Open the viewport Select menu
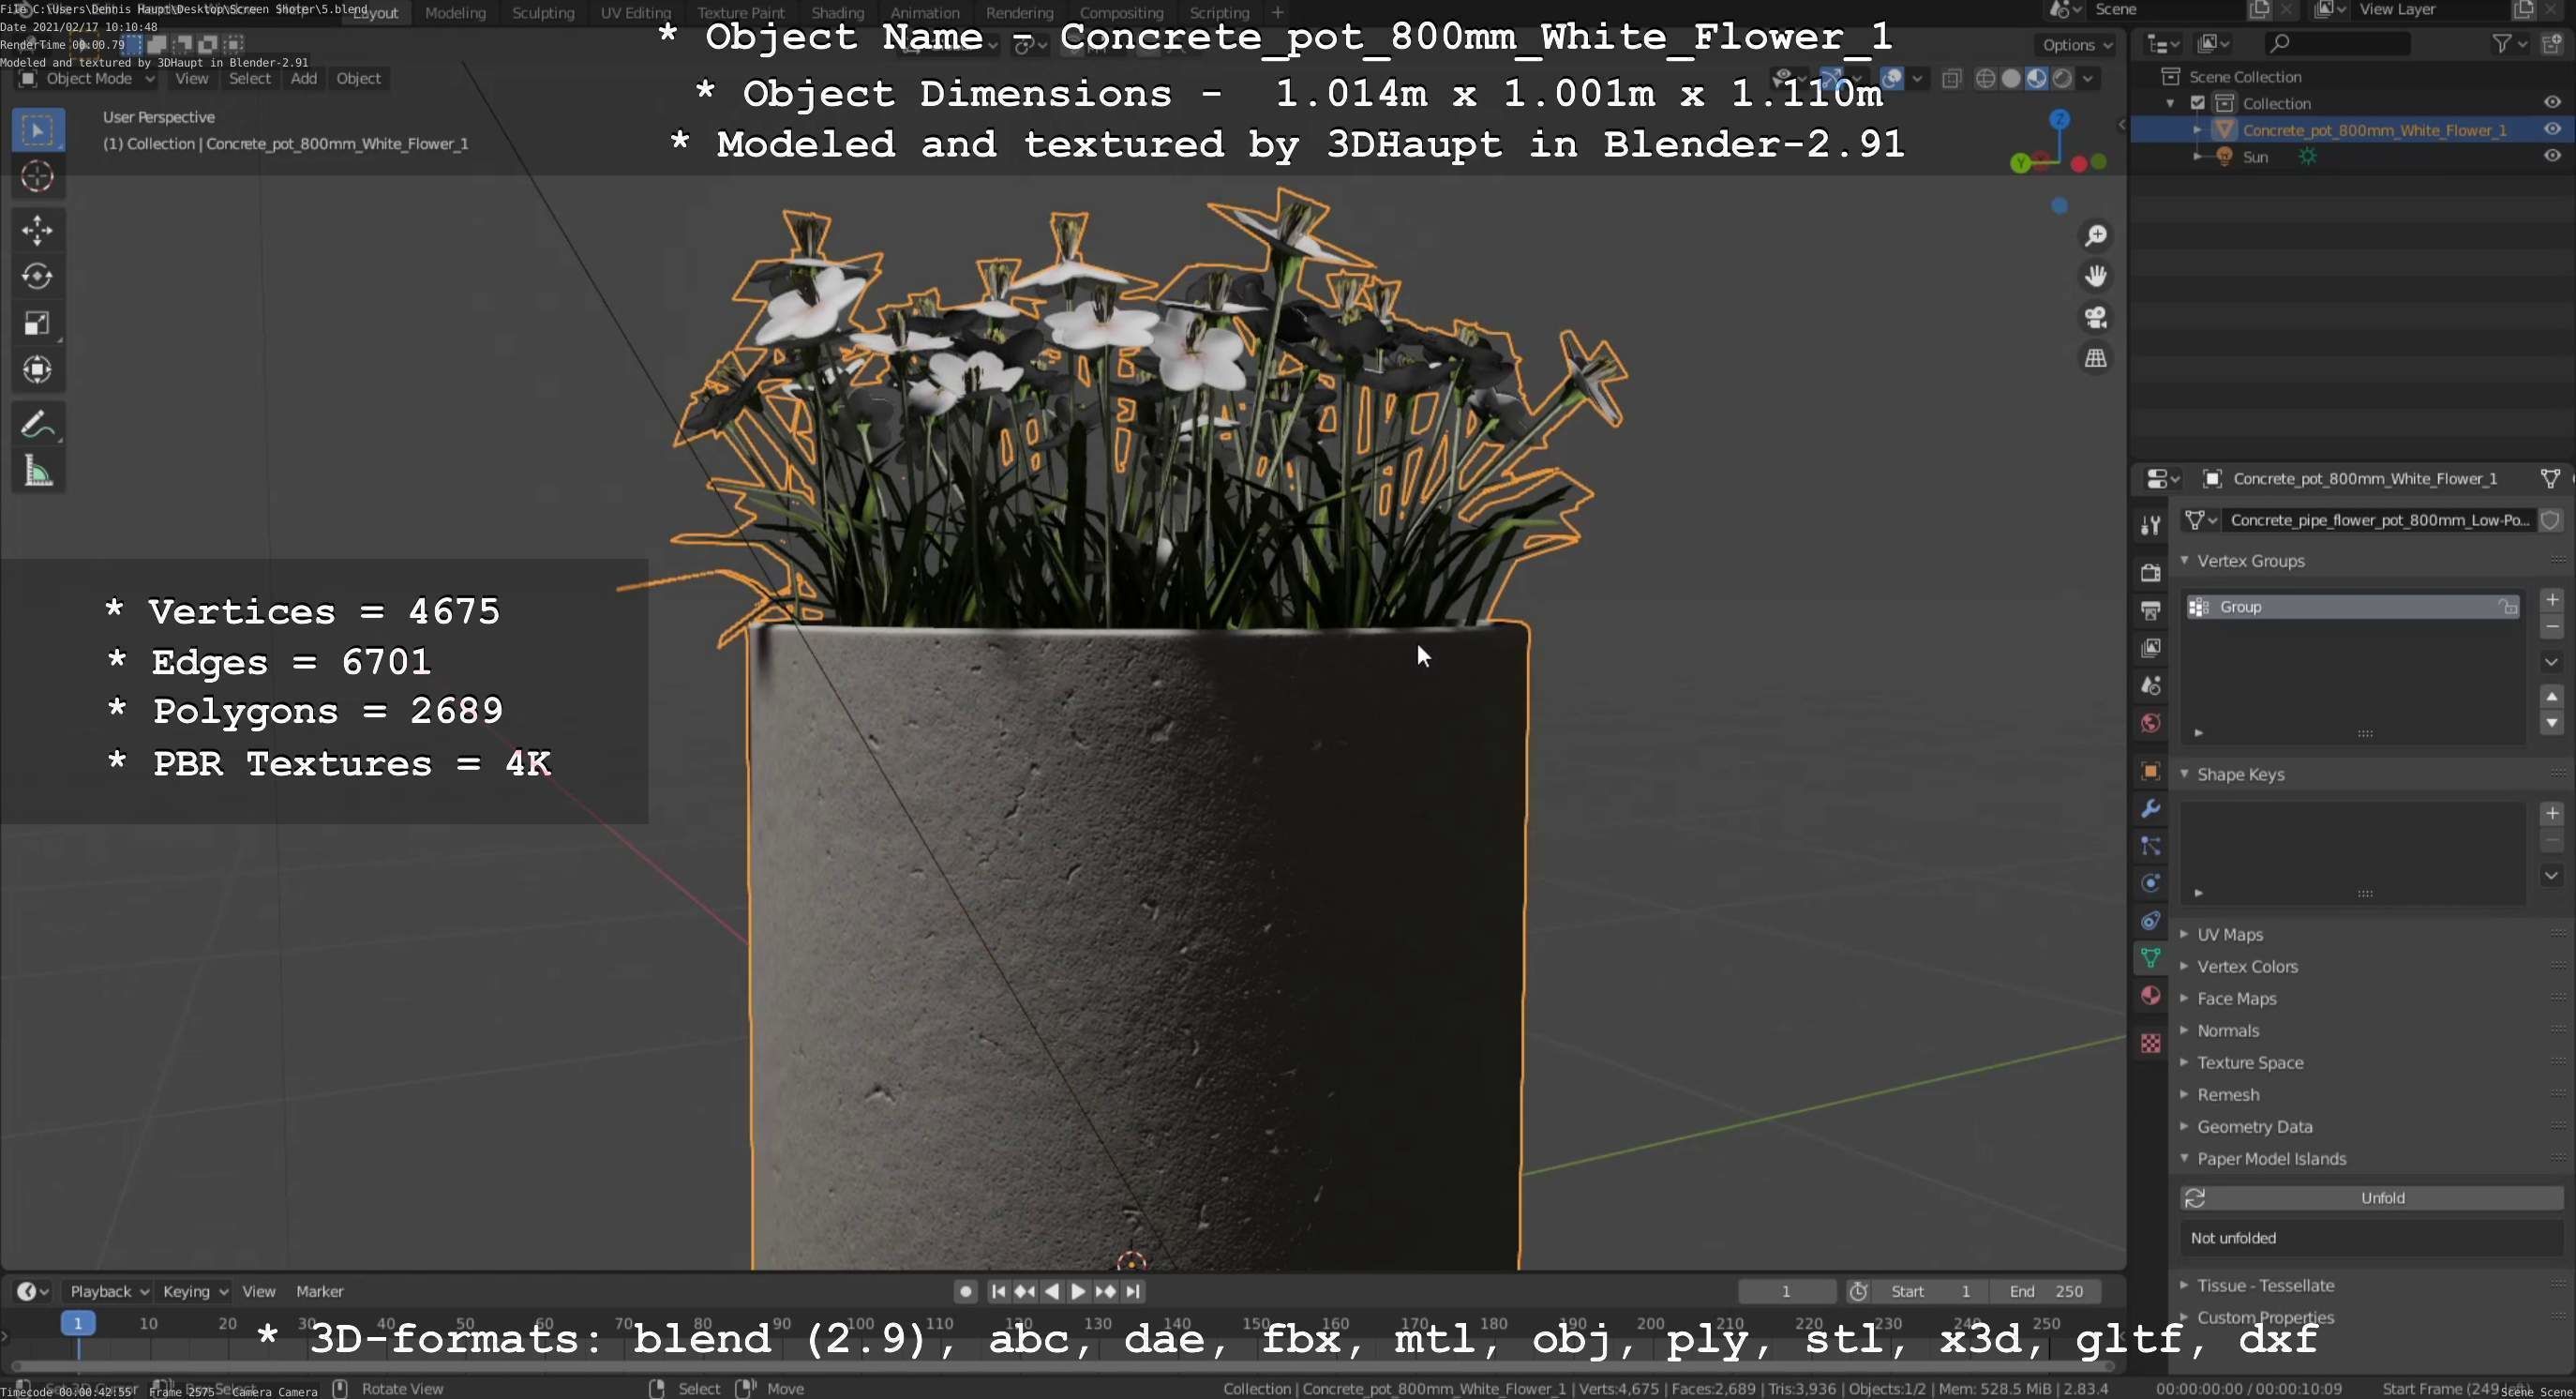The height and width of the screenshot is (1399, 2576). 249,79
